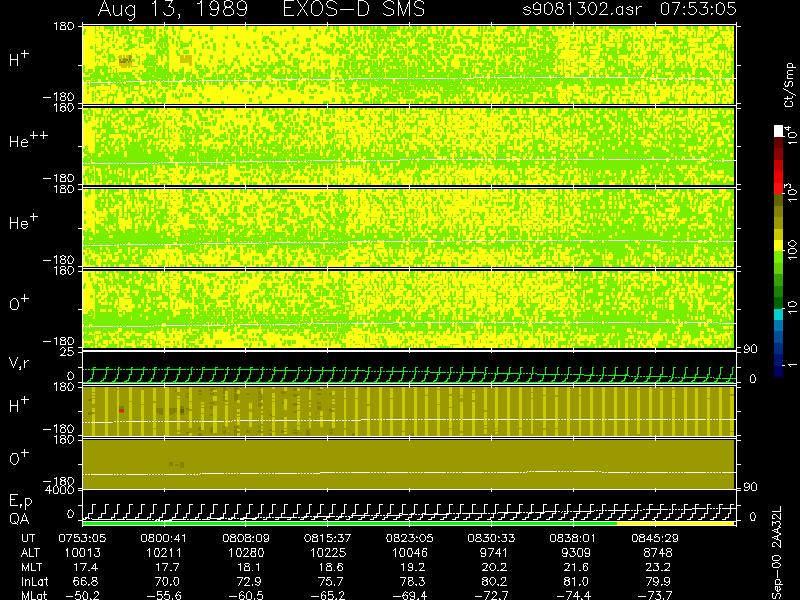Screen dimensions: 800x600
Task: Select the 'V,r' panel label
Action: pos(19,363)
